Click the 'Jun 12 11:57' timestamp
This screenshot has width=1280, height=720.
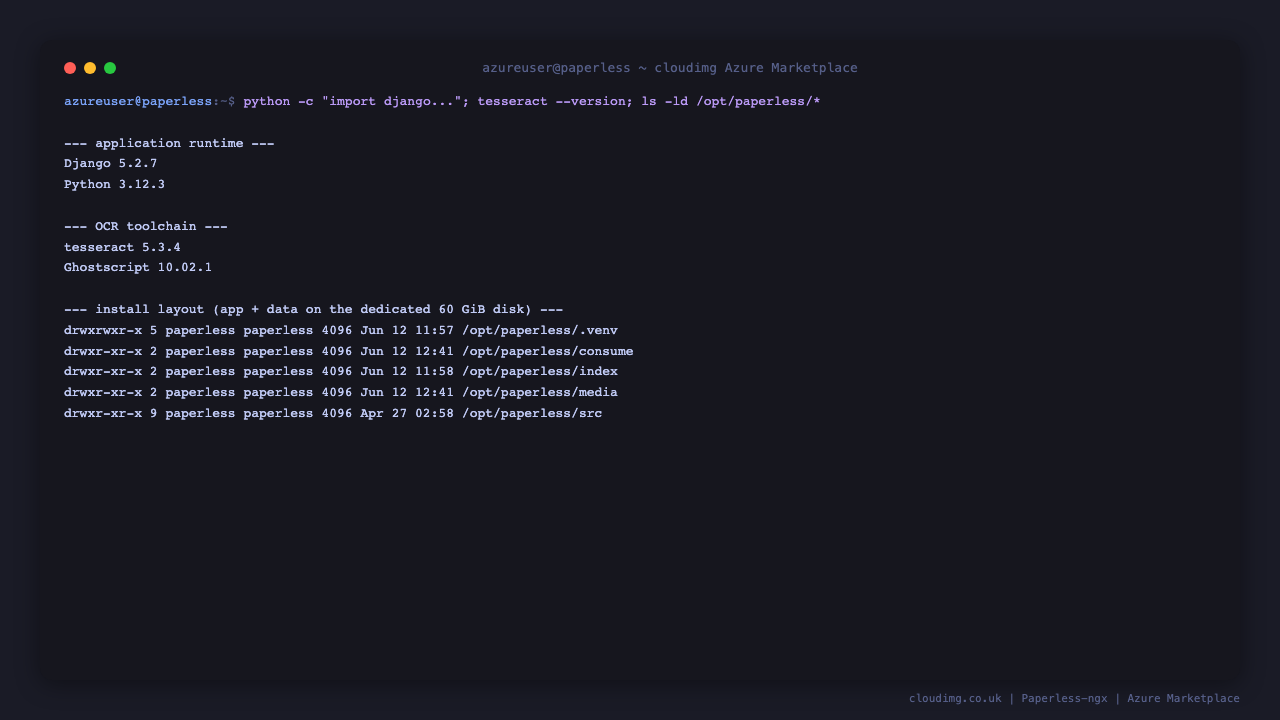point(407,330)
